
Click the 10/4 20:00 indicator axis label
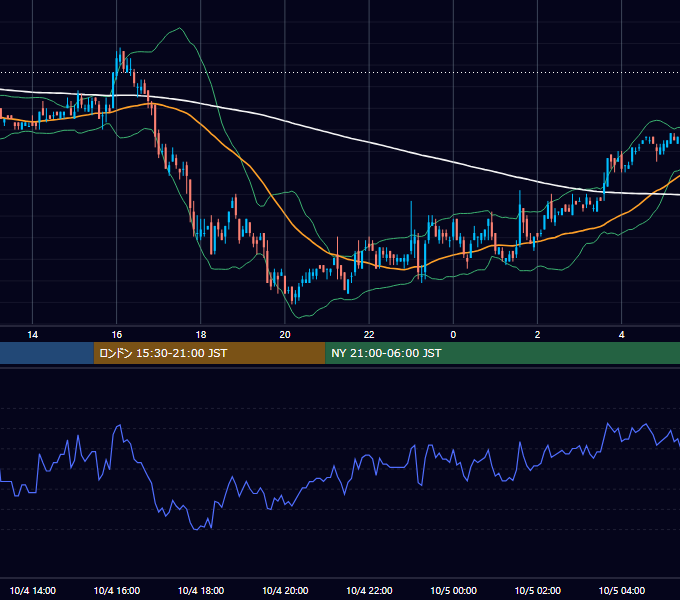[285, 590]
